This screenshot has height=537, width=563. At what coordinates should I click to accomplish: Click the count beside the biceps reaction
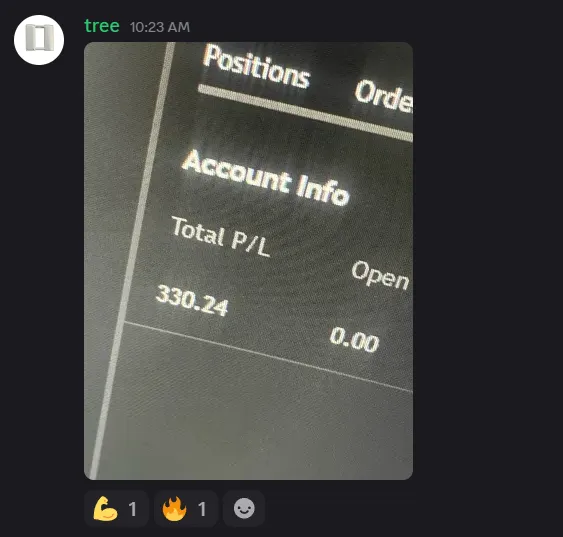pos(132,509)
